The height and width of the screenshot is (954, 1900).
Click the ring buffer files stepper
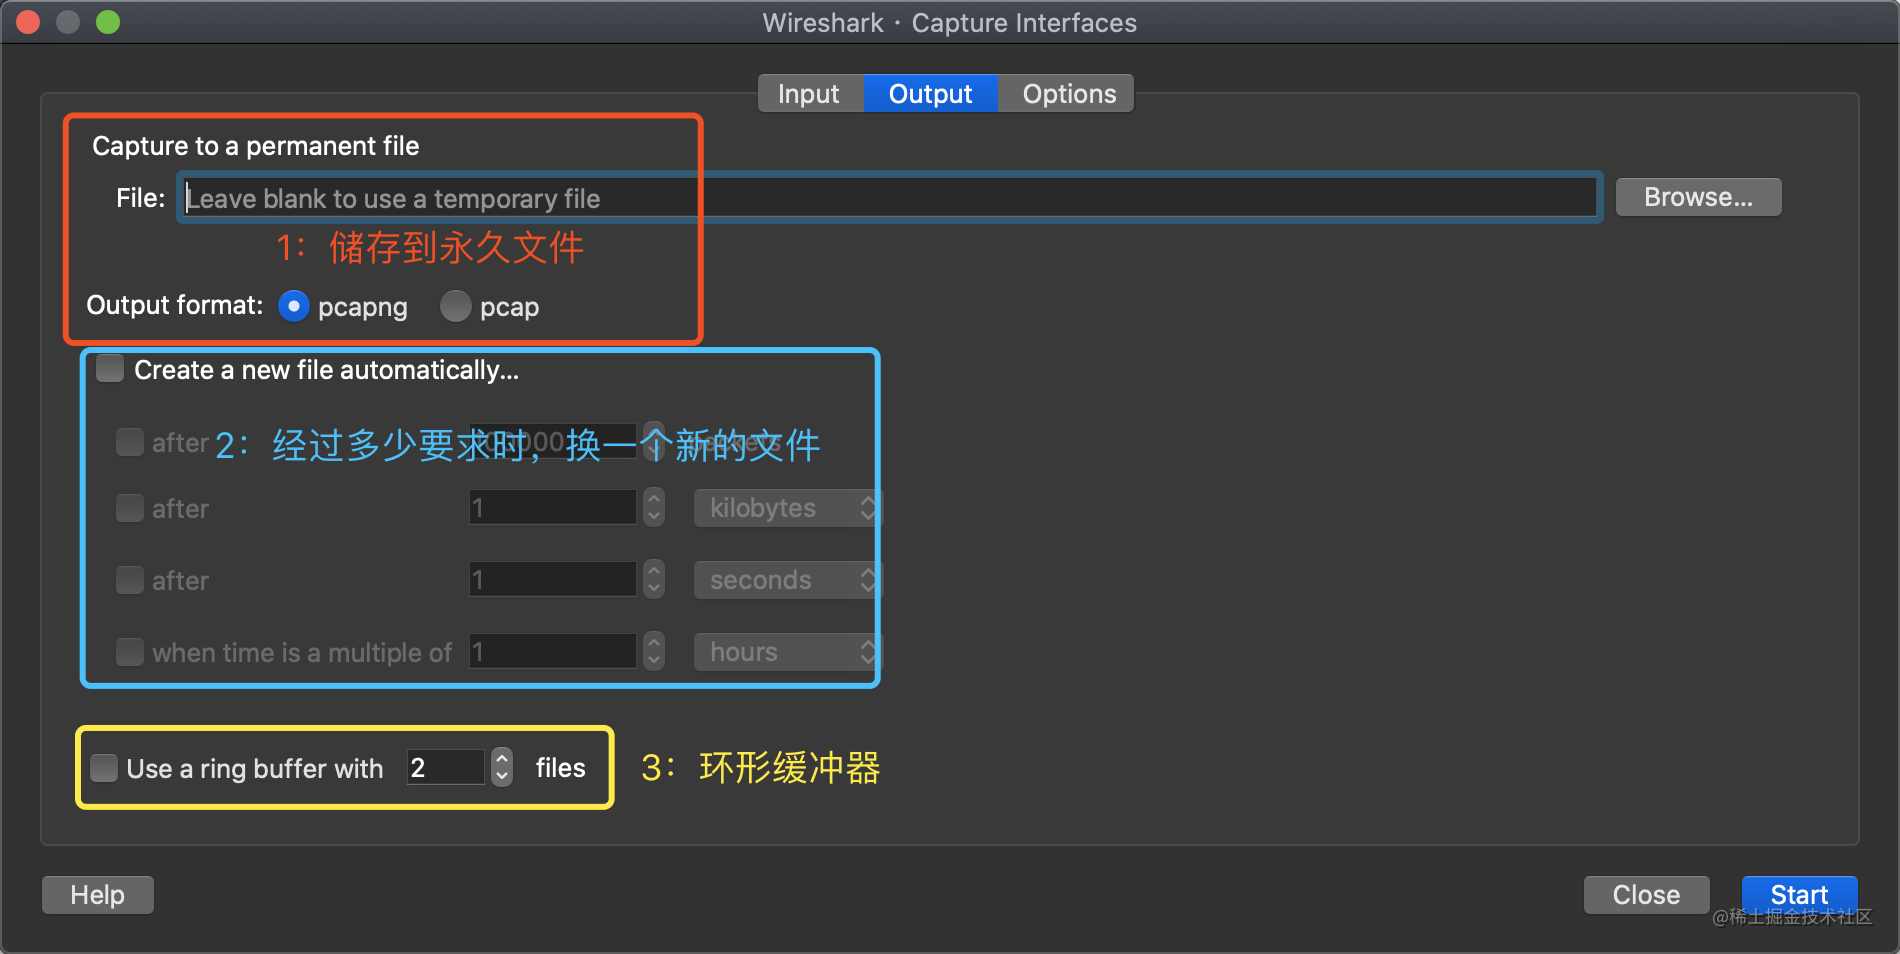502,768
